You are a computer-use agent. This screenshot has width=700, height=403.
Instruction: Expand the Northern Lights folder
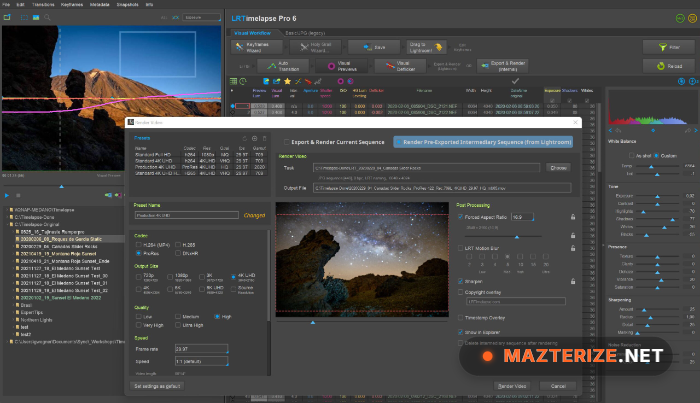click(x=13, y=320)
